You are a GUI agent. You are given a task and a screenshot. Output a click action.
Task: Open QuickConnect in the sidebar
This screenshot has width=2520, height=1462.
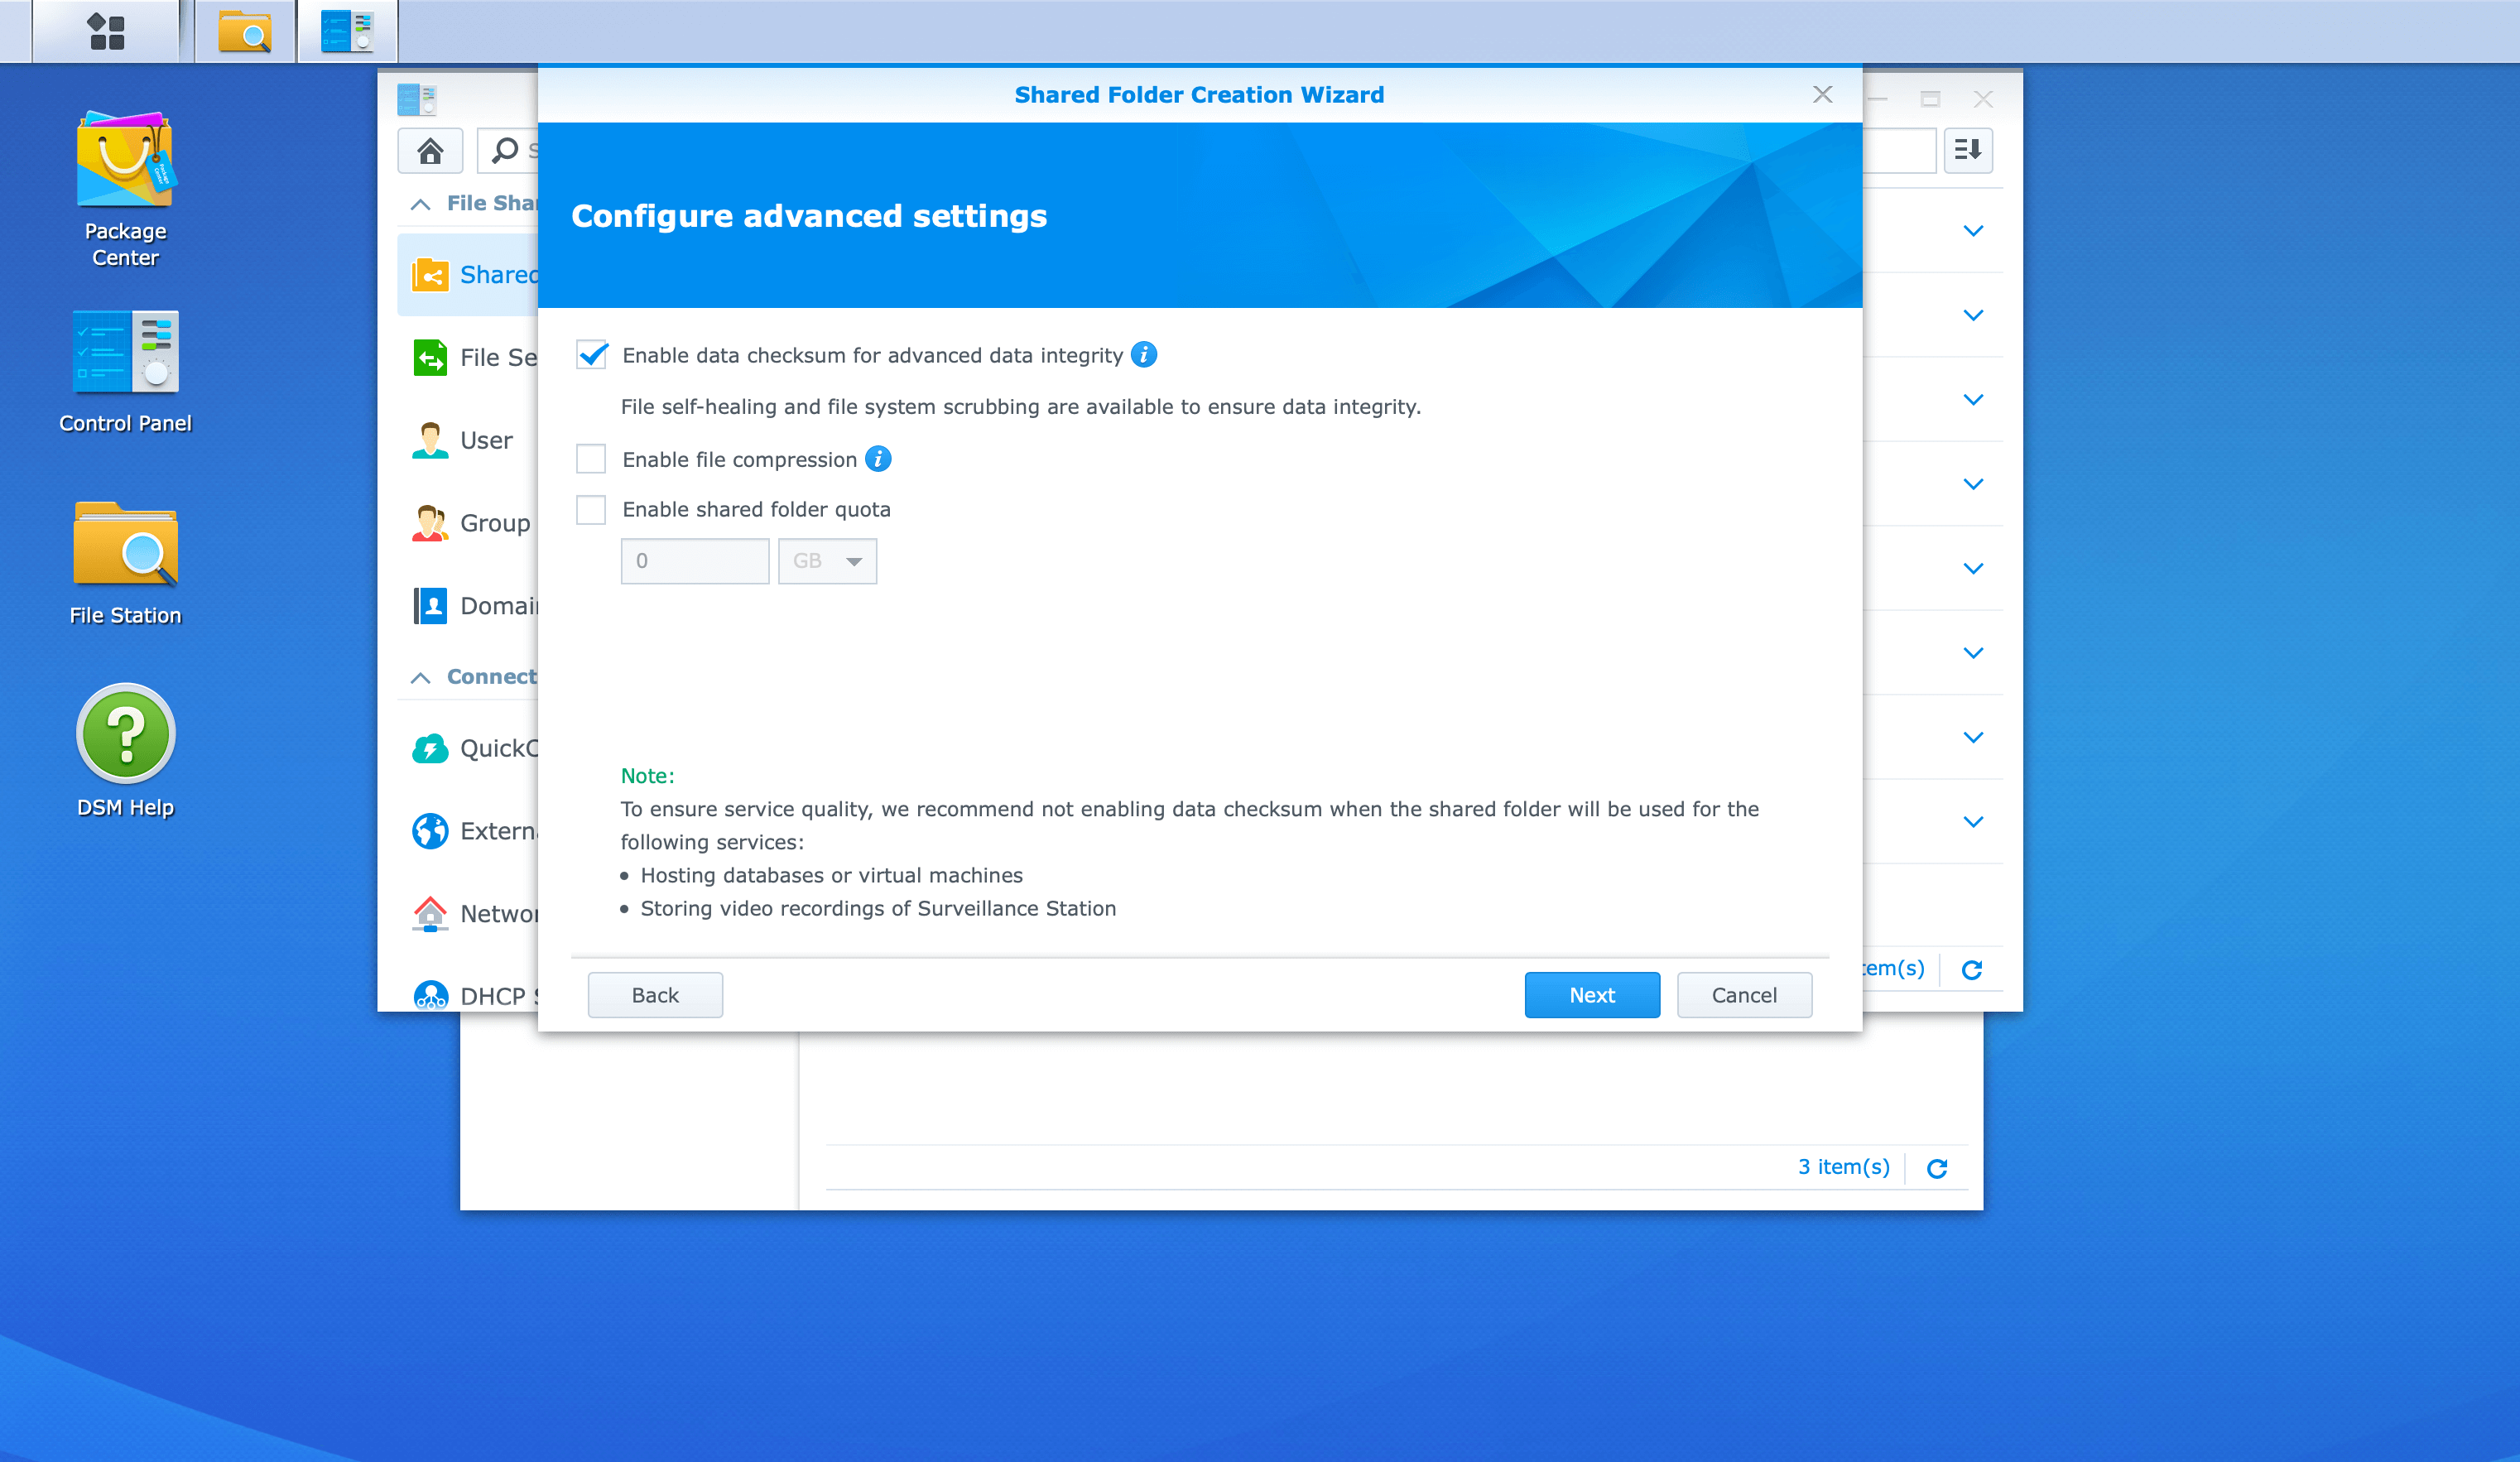coord(468,748)
